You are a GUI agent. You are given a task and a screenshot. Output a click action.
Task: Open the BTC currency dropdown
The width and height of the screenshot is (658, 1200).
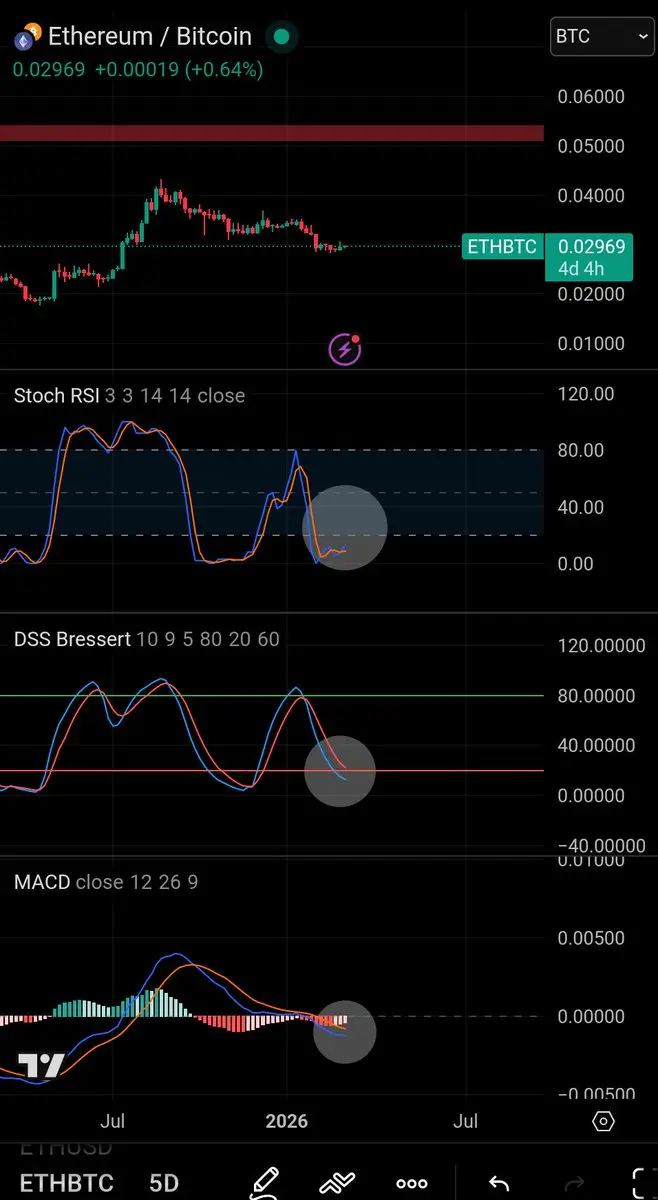[x=603, y=36]
